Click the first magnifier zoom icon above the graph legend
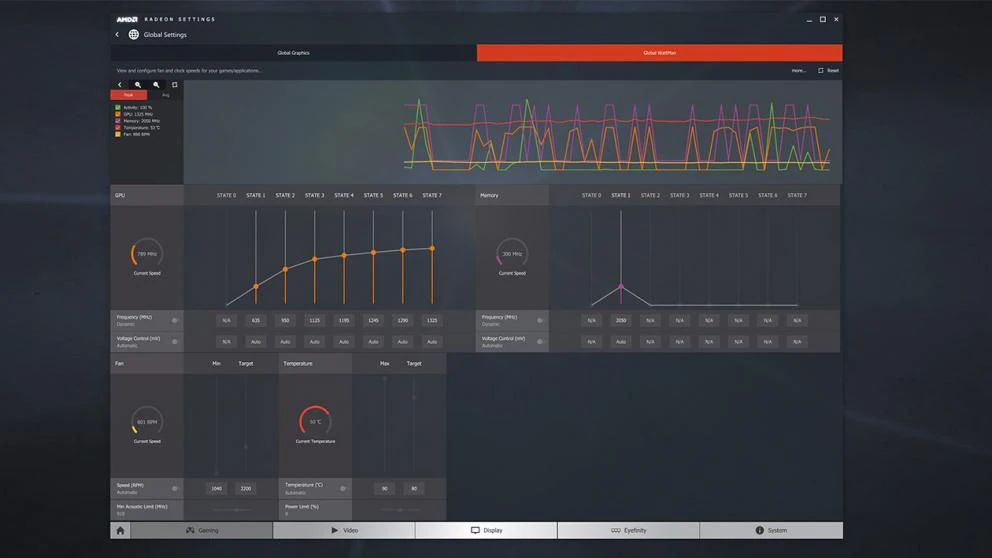Image resolution: width=992 pixels, height=558 pixels. click(x=138, y=85)
